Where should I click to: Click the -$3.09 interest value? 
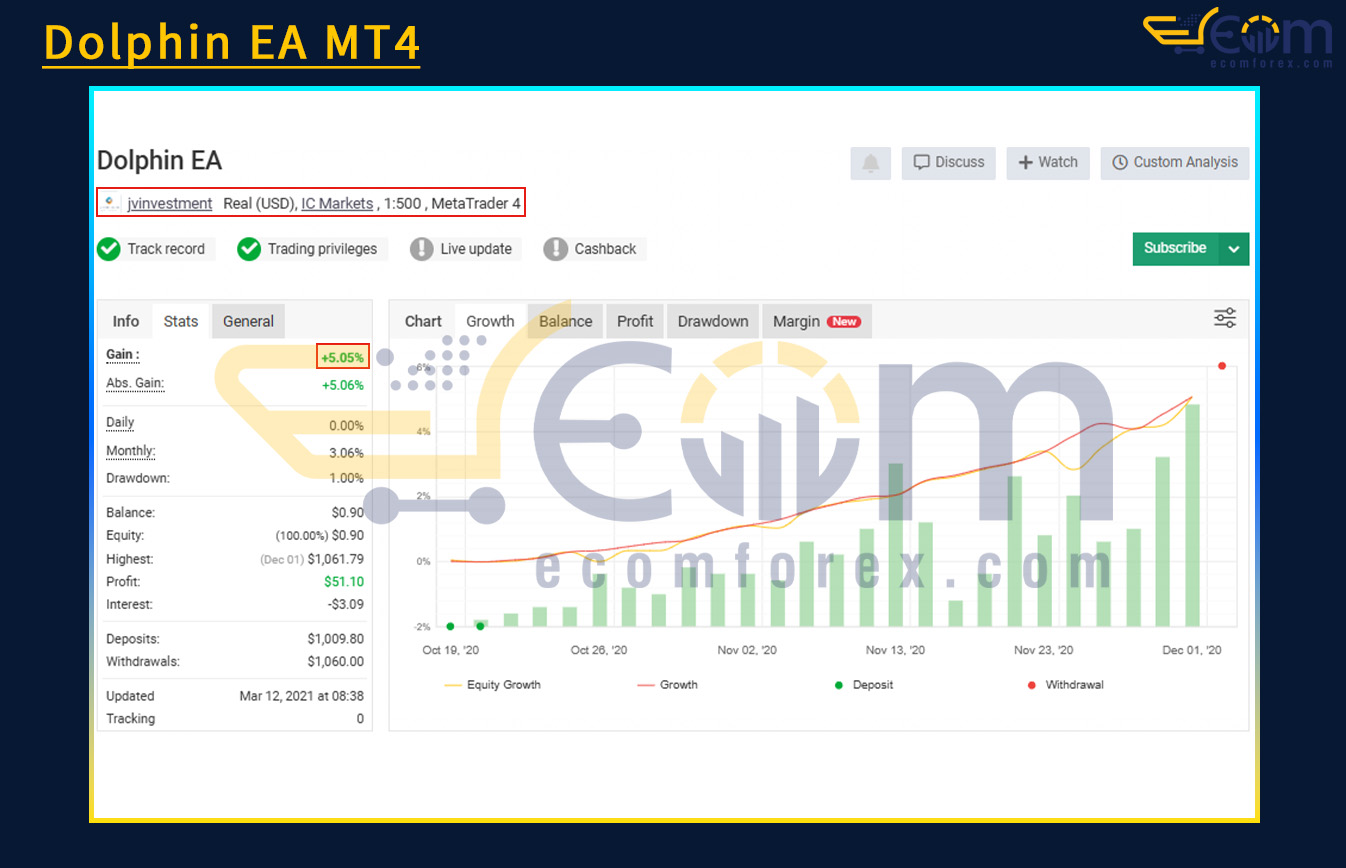(x=347, y=605)
